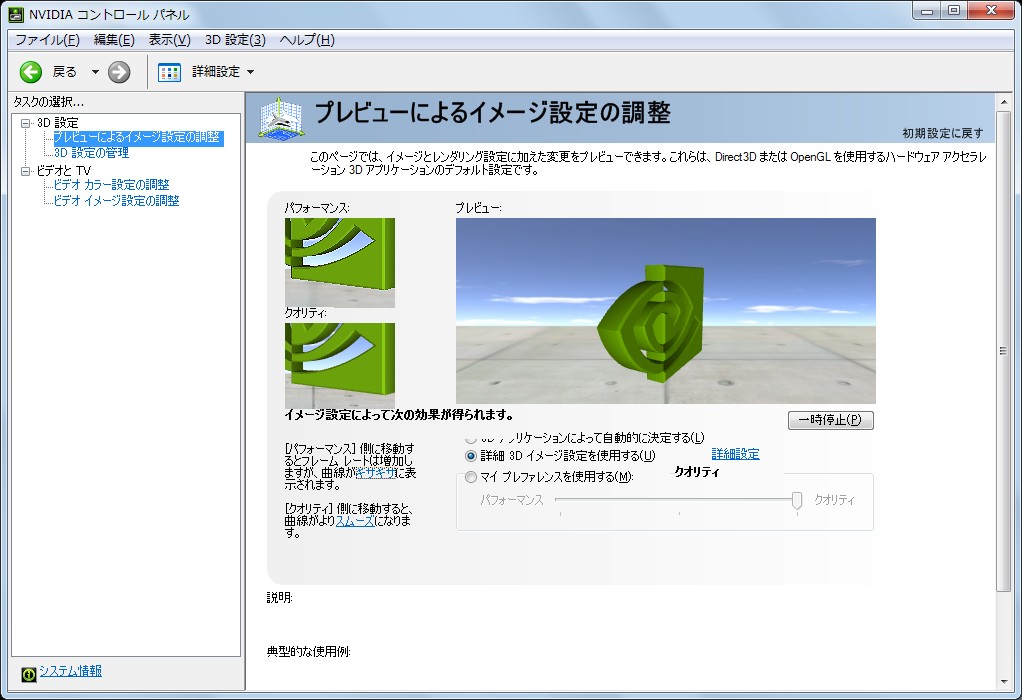Image resolution: width=1022 pixels, height=700 pixels.
Task: Open the 編集(E) menu
Action: [114, 40]
